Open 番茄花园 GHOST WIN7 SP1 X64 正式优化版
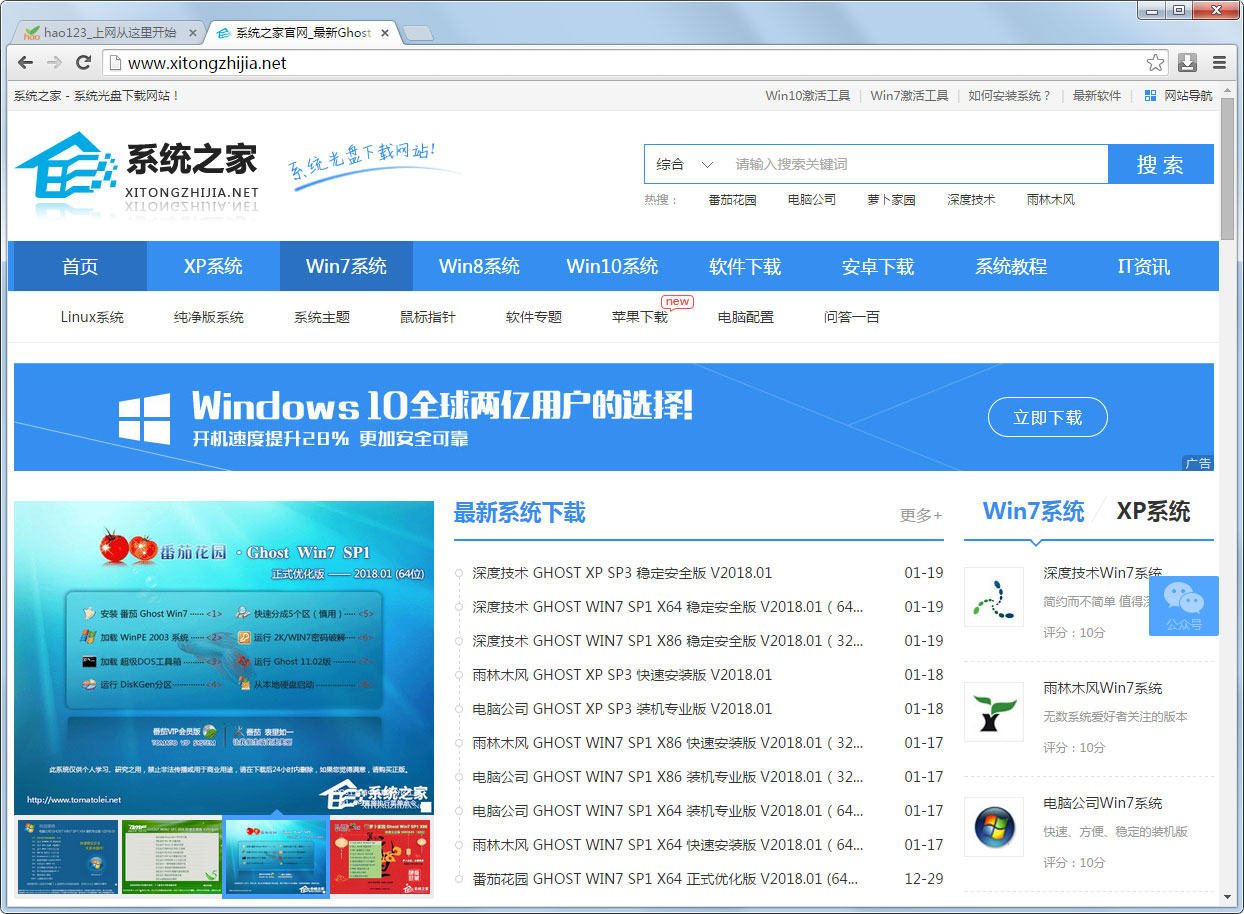 (x=666, y=879)
